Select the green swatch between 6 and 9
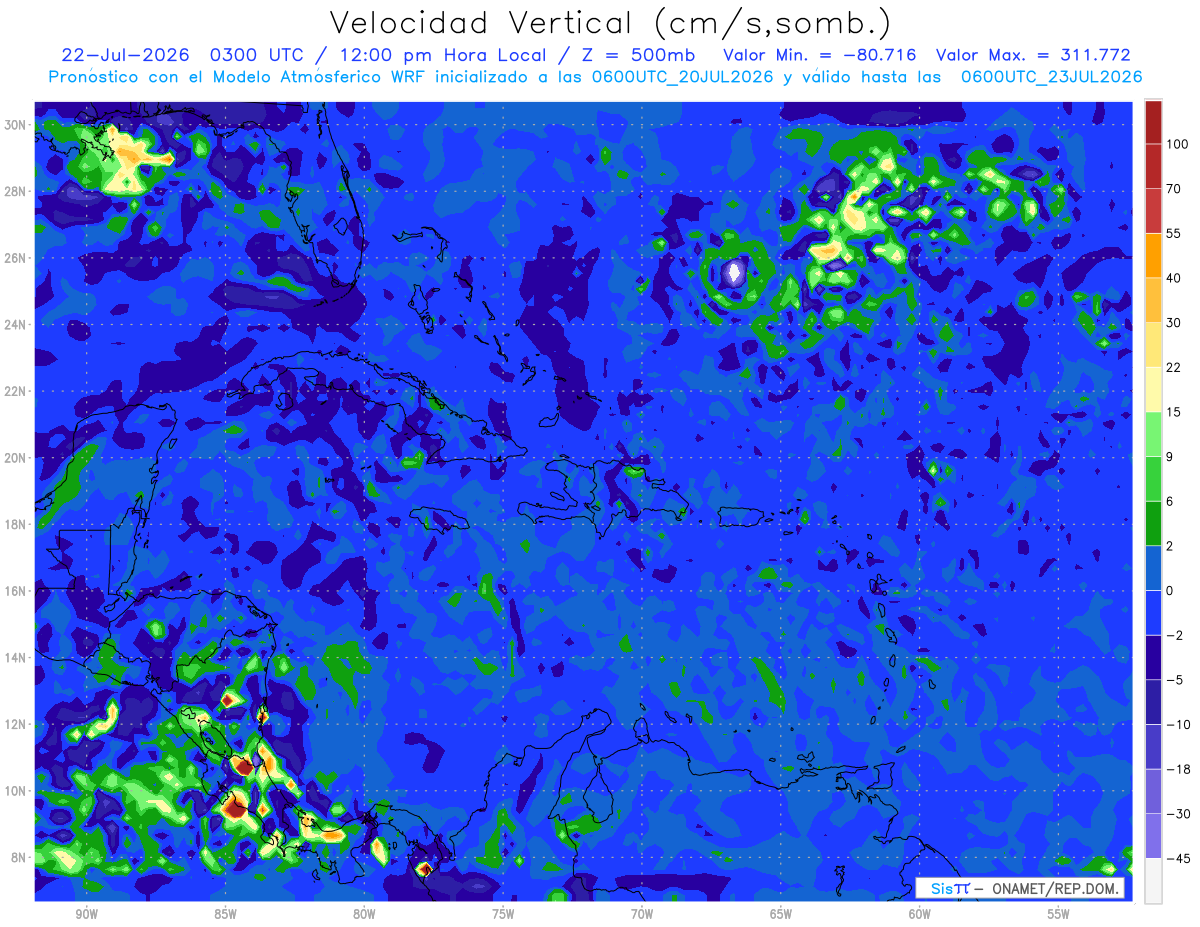 (1153, 478)
